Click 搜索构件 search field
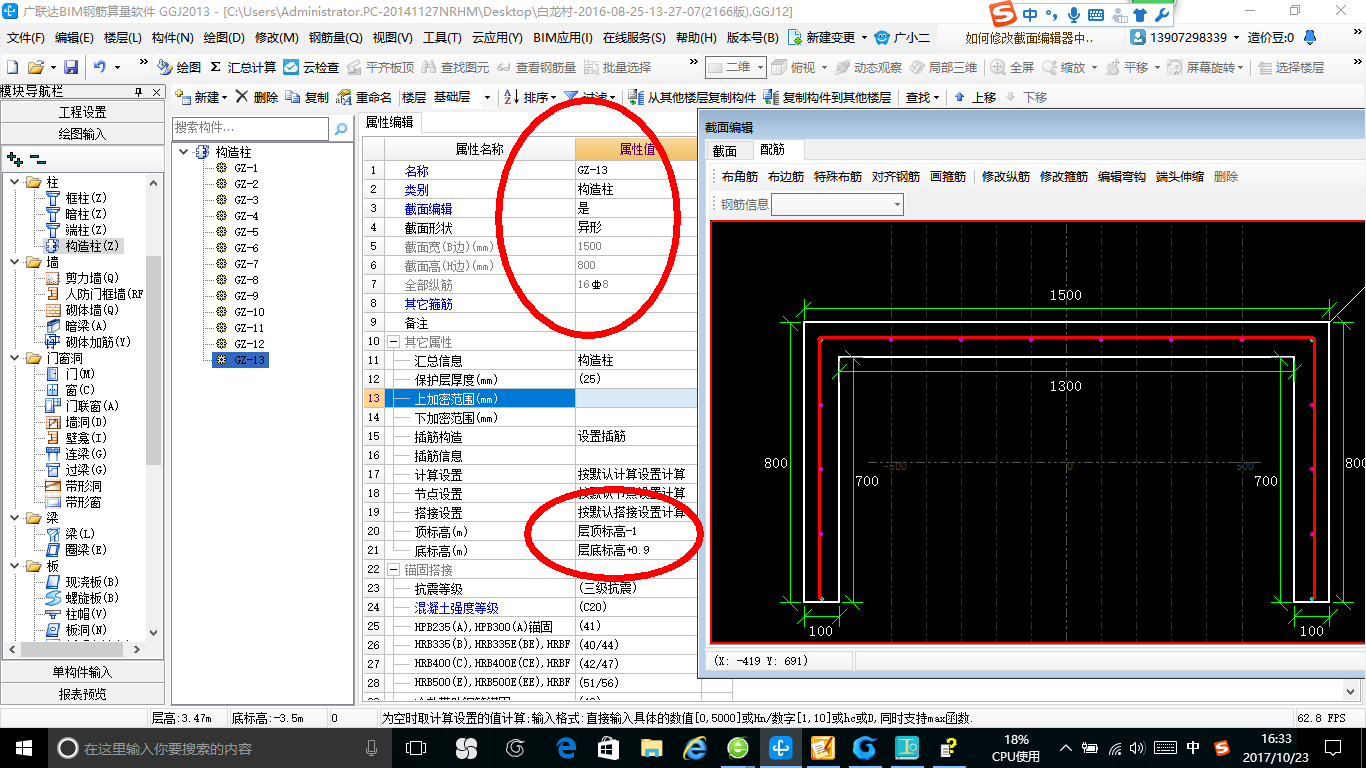Screen dimensions: 1366x768 [x=250, y=128]
